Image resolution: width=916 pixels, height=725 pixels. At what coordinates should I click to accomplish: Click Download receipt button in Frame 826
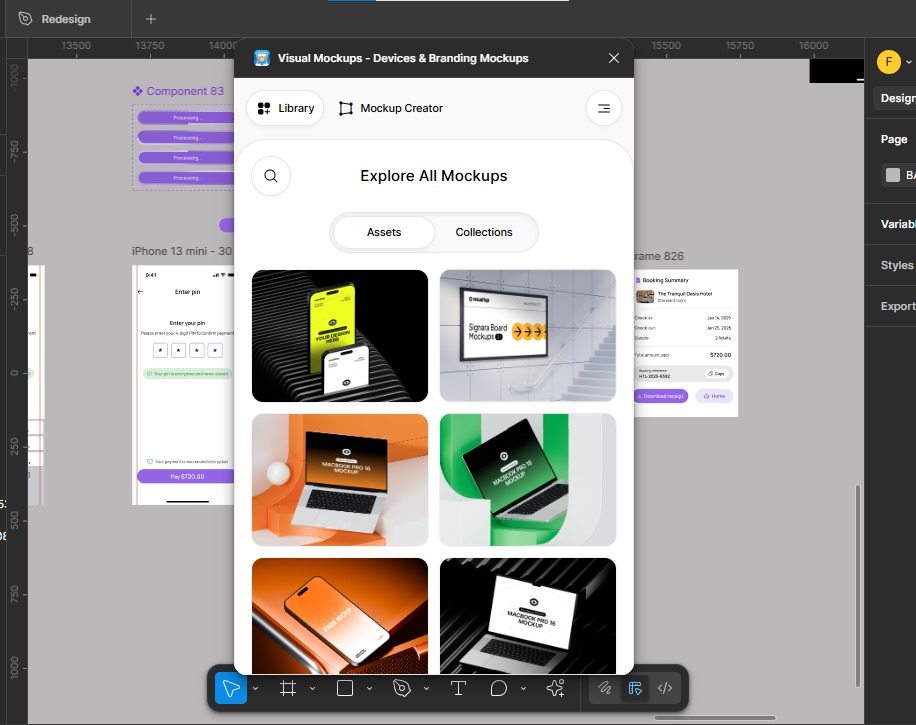(661, 396)
